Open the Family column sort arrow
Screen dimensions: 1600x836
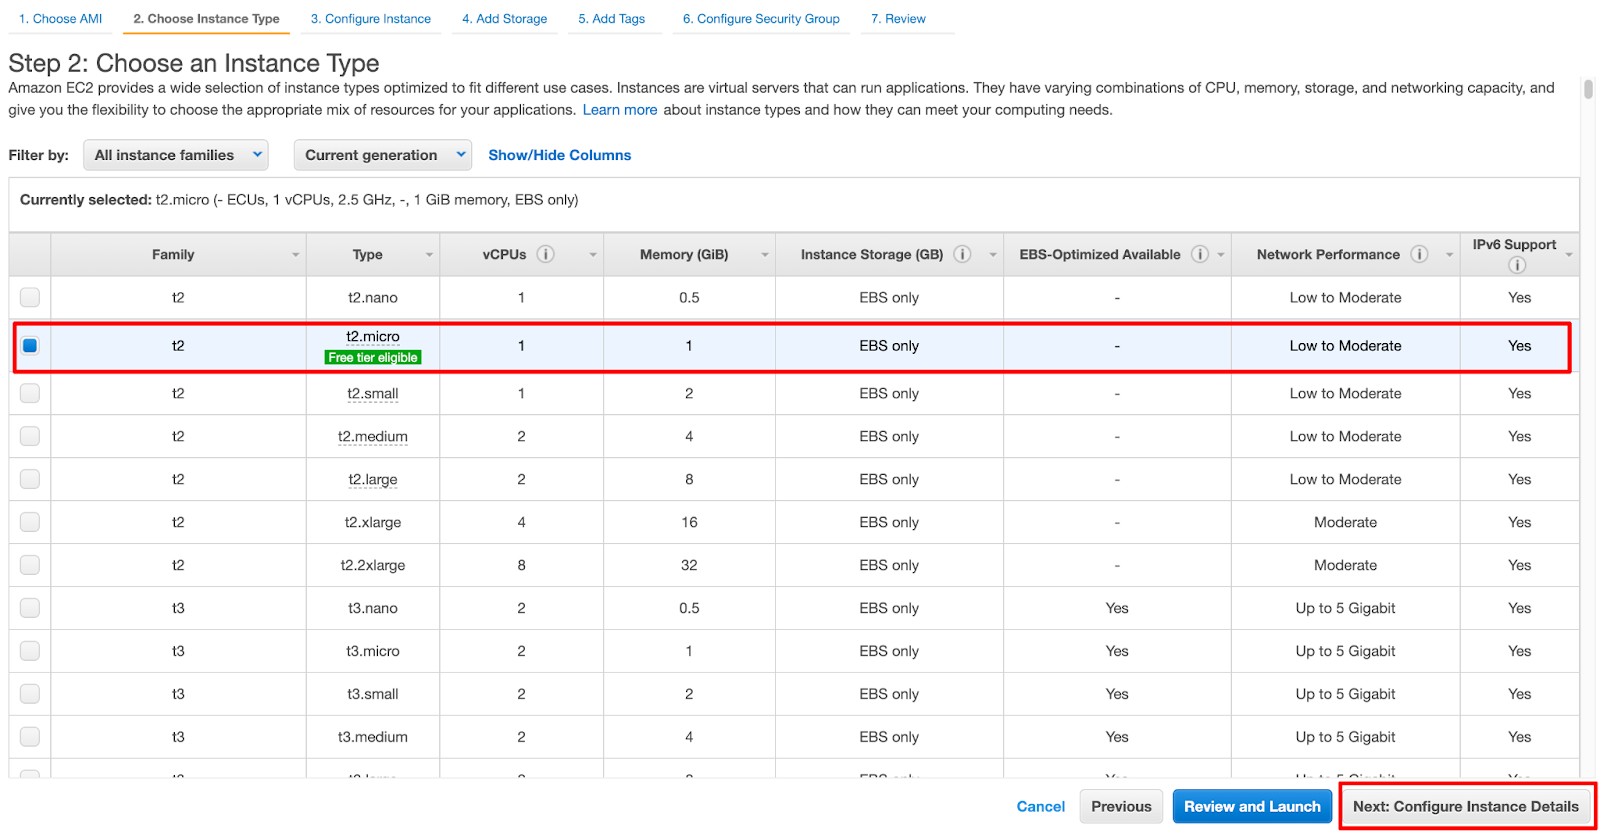pyautogui.click(x=296, y=255)
